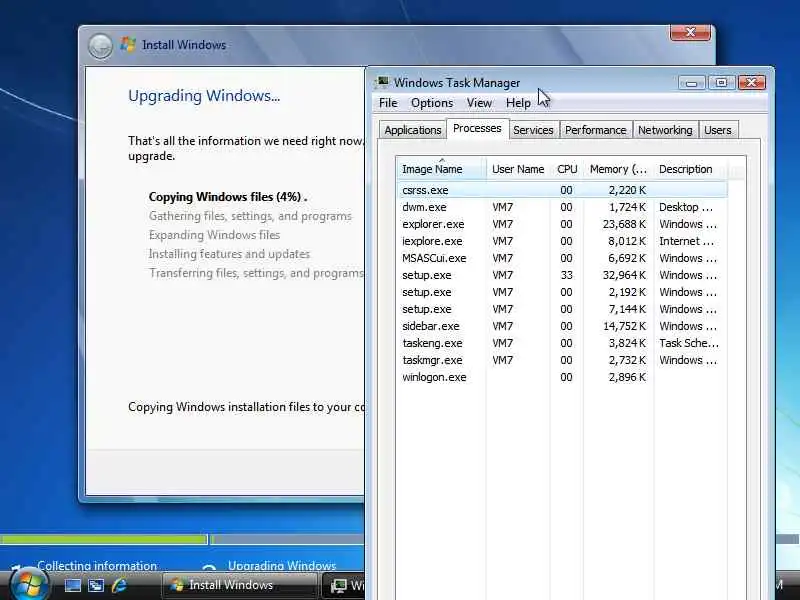The width and height of the screenshot is (800, 600).
Task: Select the taskeng.exe process row
Action: coord(562,343)
